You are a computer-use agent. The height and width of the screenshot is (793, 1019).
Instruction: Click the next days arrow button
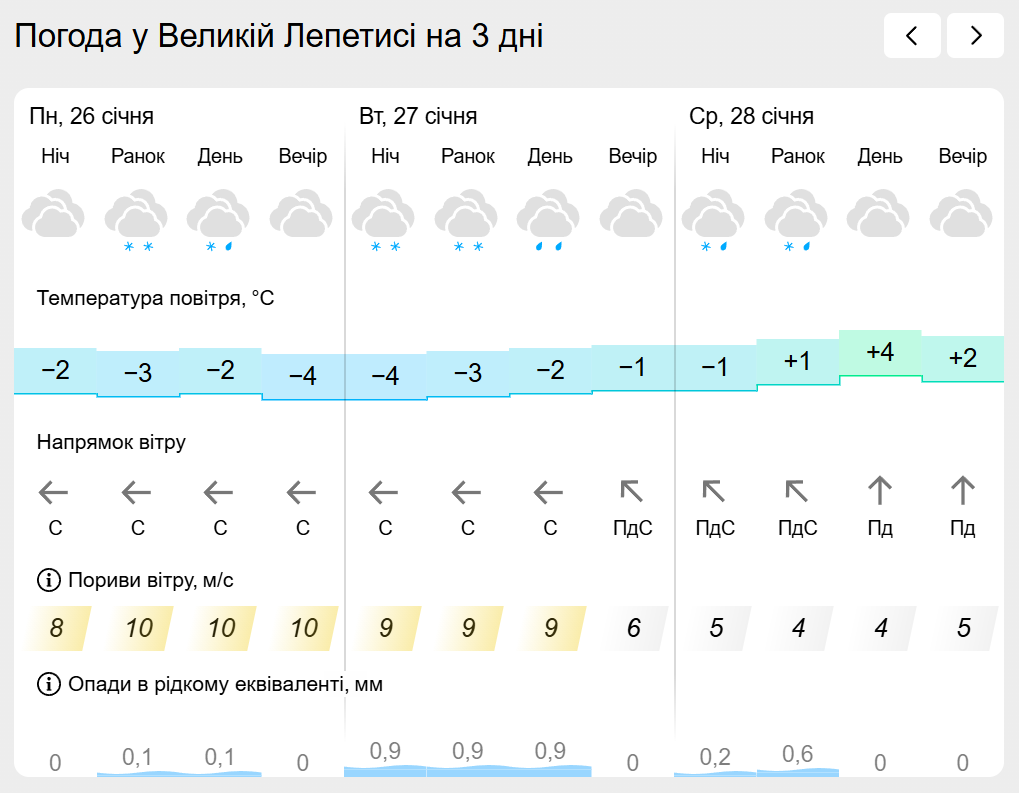click(975, 36)
